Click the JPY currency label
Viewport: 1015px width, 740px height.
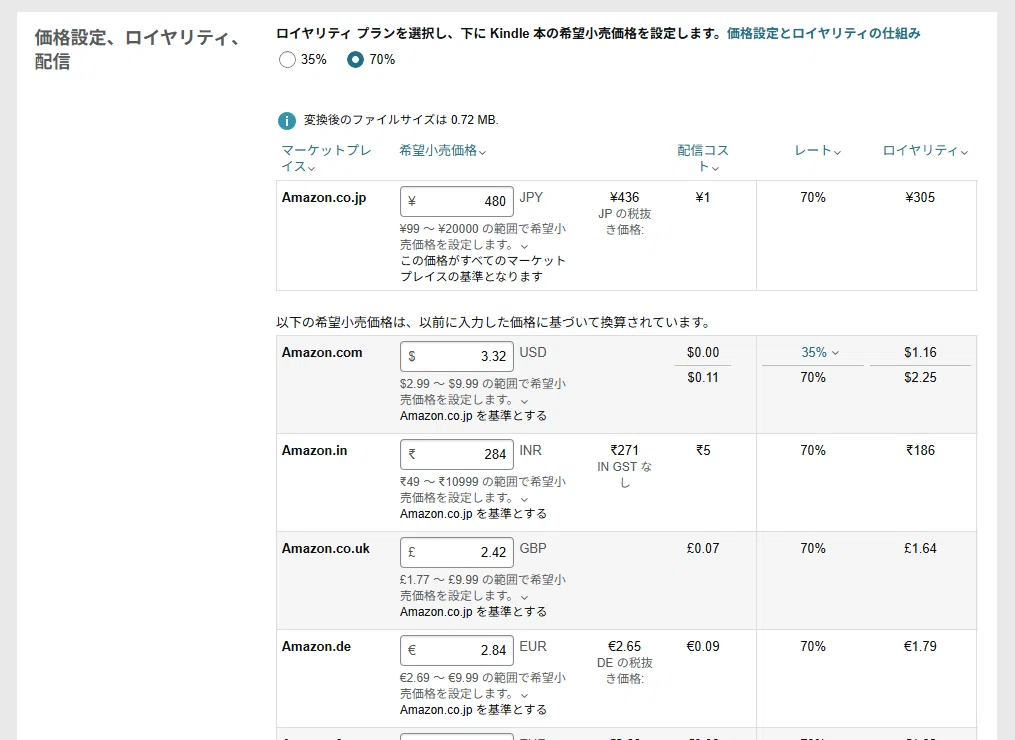531,197
